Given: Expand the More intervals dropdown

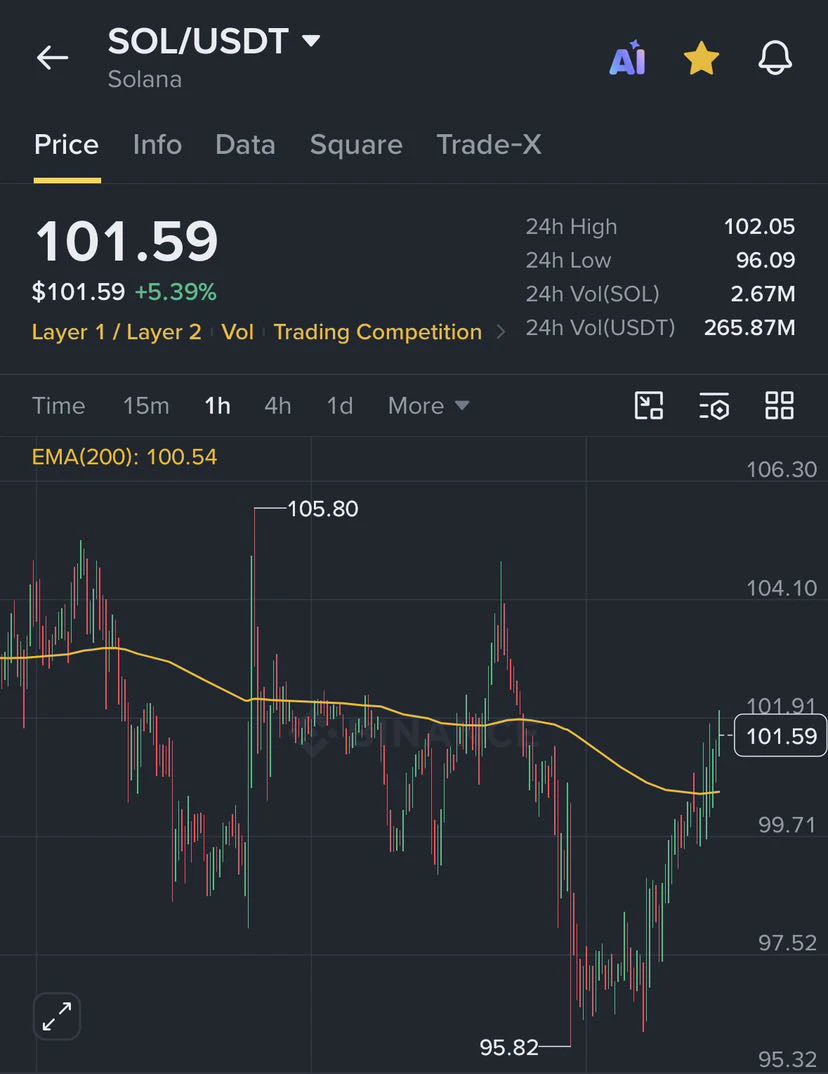Looking at the screenshot, I should point(429,405).
